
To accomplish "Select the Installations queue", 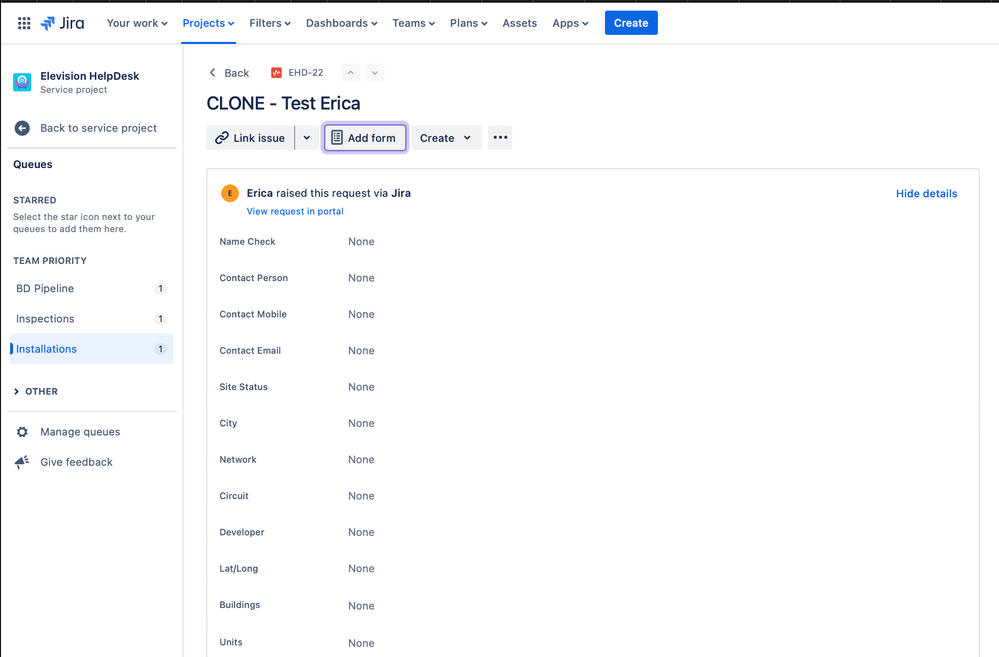I will pos(91,349).
